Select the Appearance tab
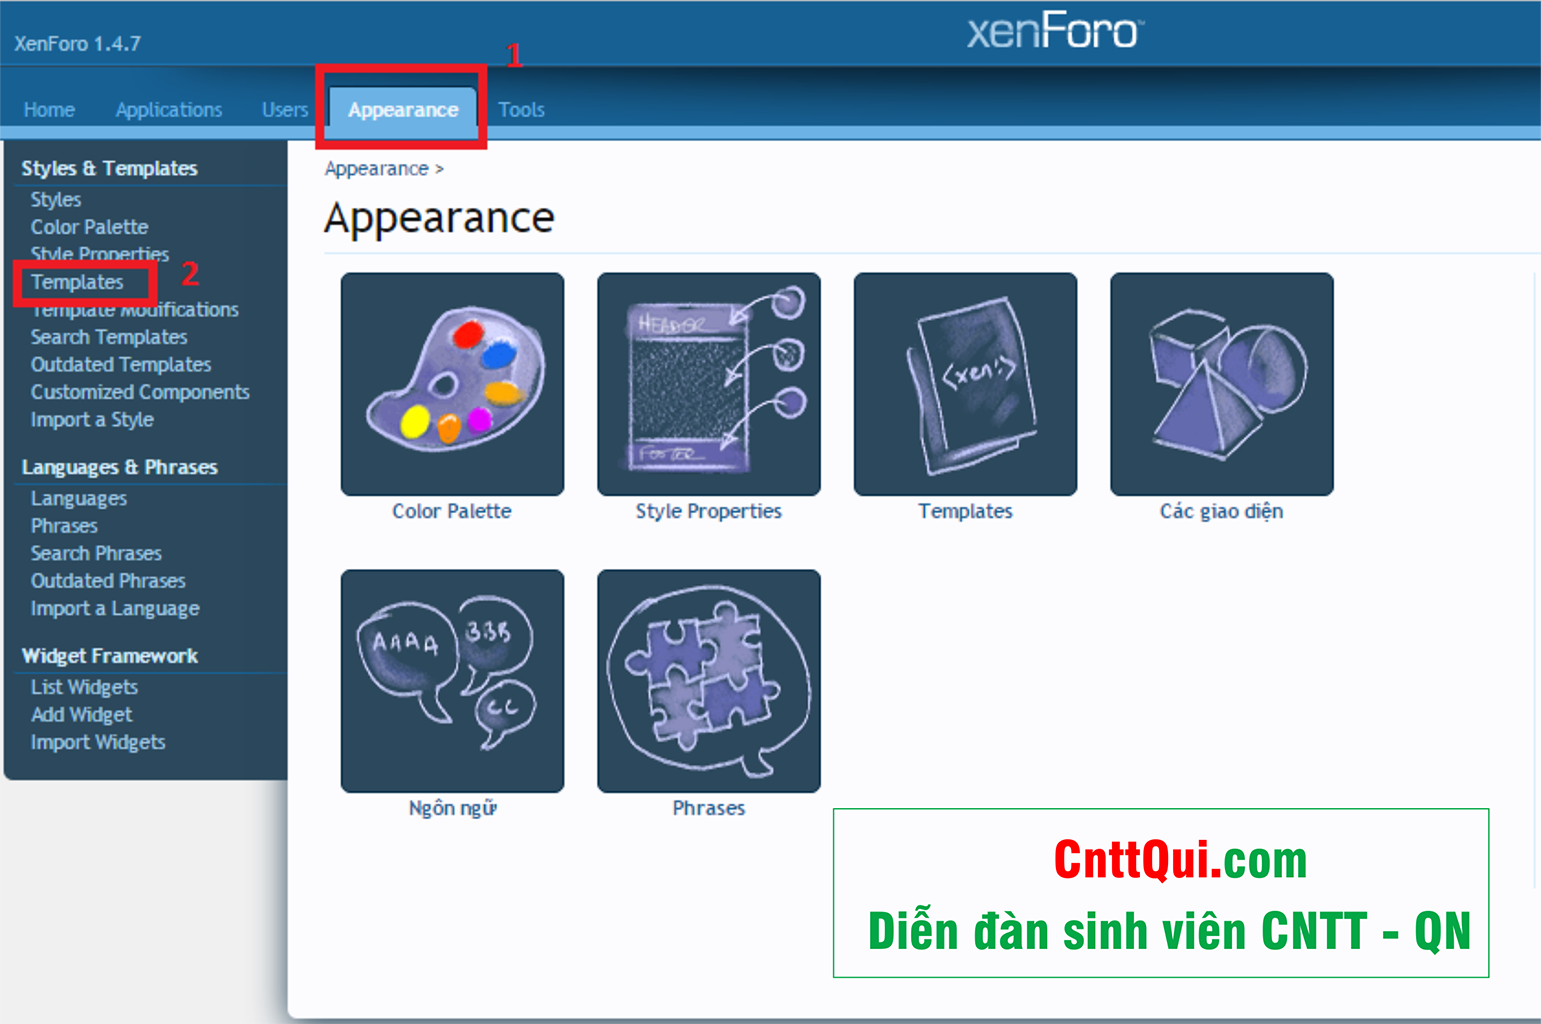The width and height of the screenshot is (1541, 1024). point(403,109)
